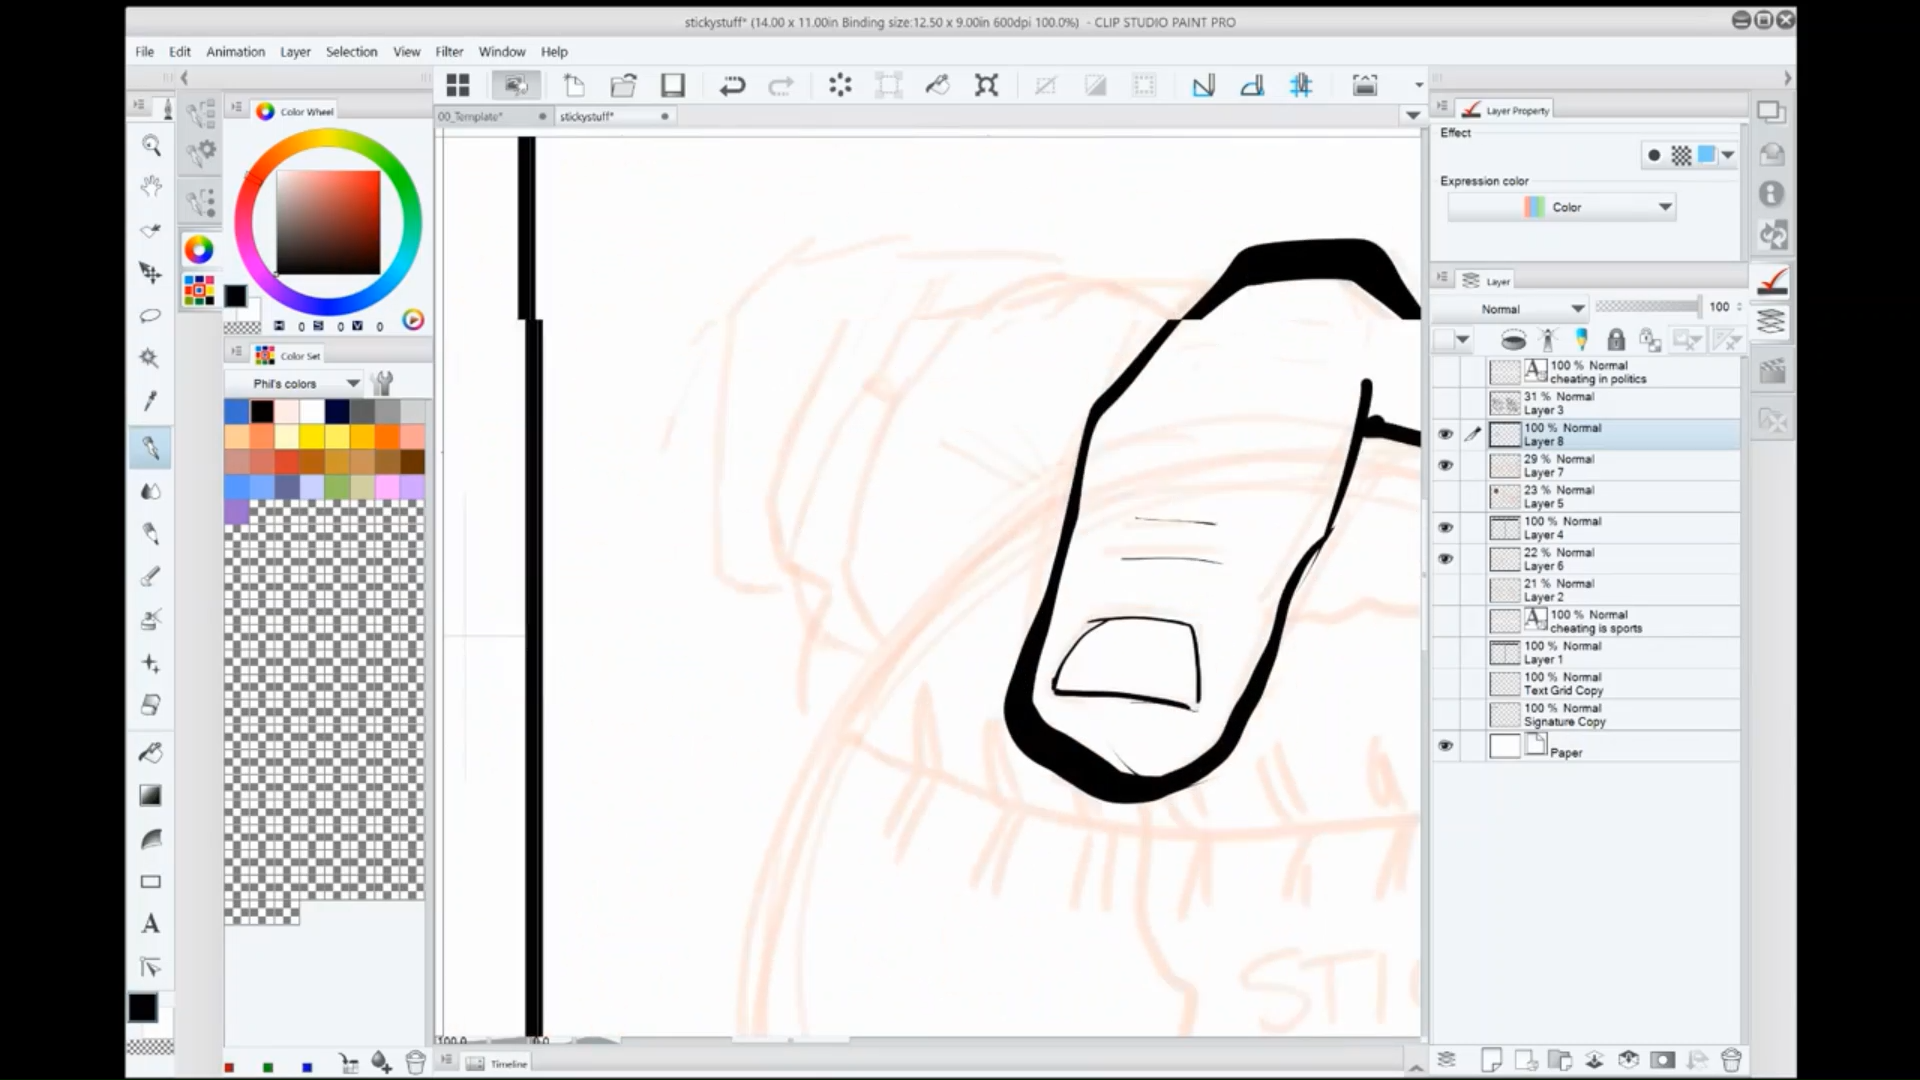Click the Lock Layer icon
This screenshot has height=1080, width=1920.
[1616, 340]
